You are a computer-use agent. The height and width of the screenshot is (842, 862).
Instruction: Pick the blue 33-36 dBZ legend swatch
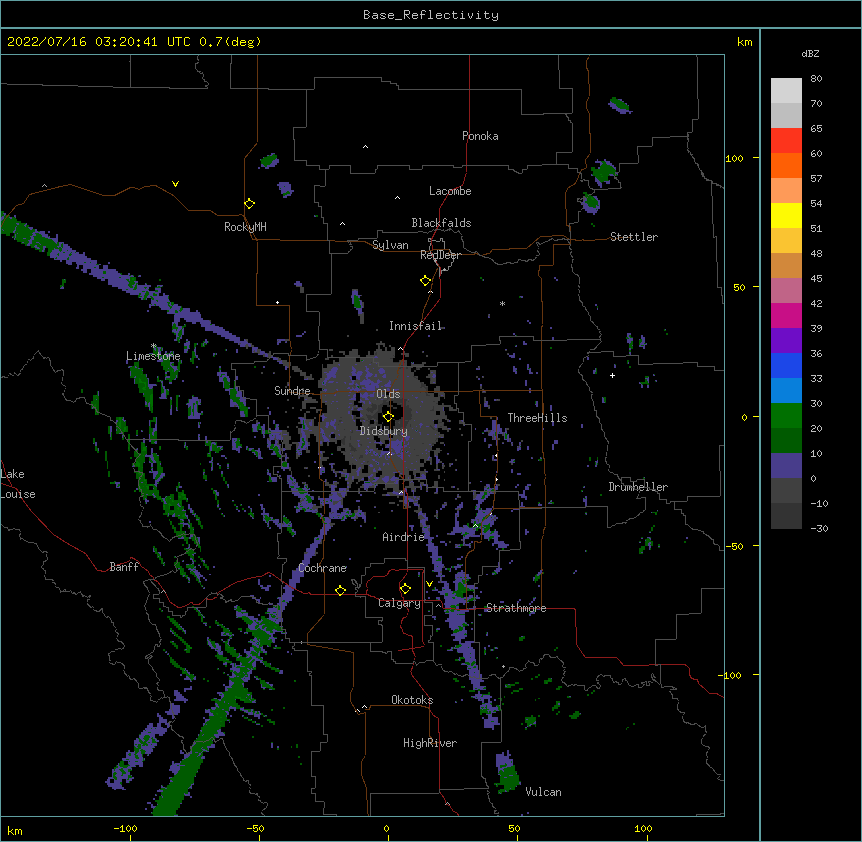(x=786, y=365)
